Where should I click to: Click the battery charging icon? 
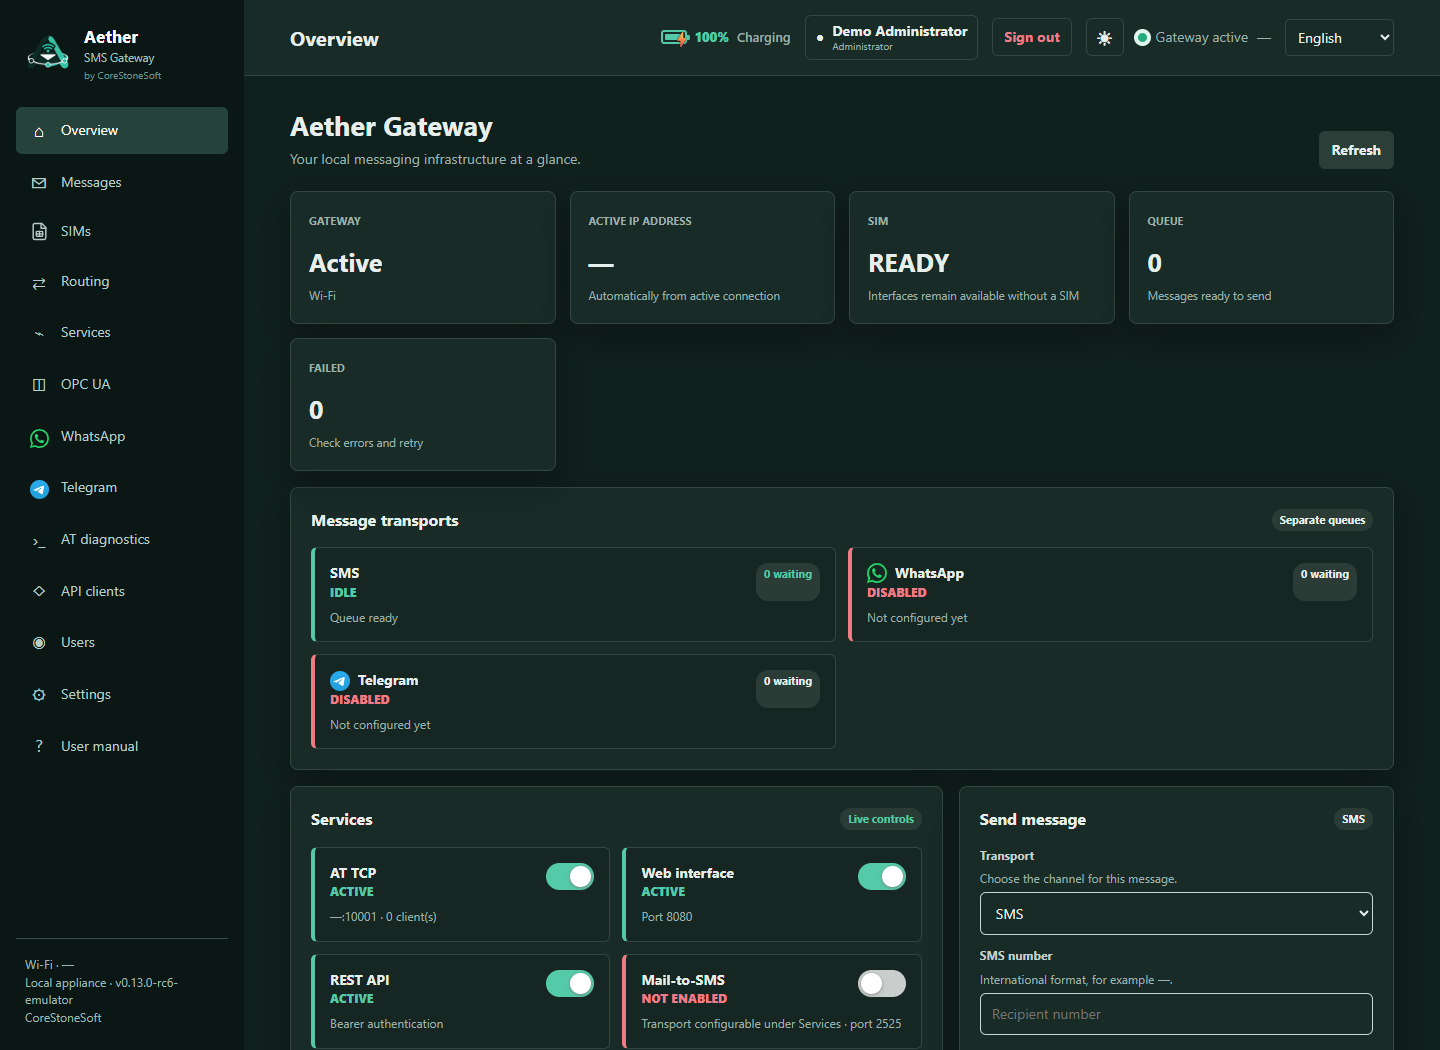(x=675, y=38)
